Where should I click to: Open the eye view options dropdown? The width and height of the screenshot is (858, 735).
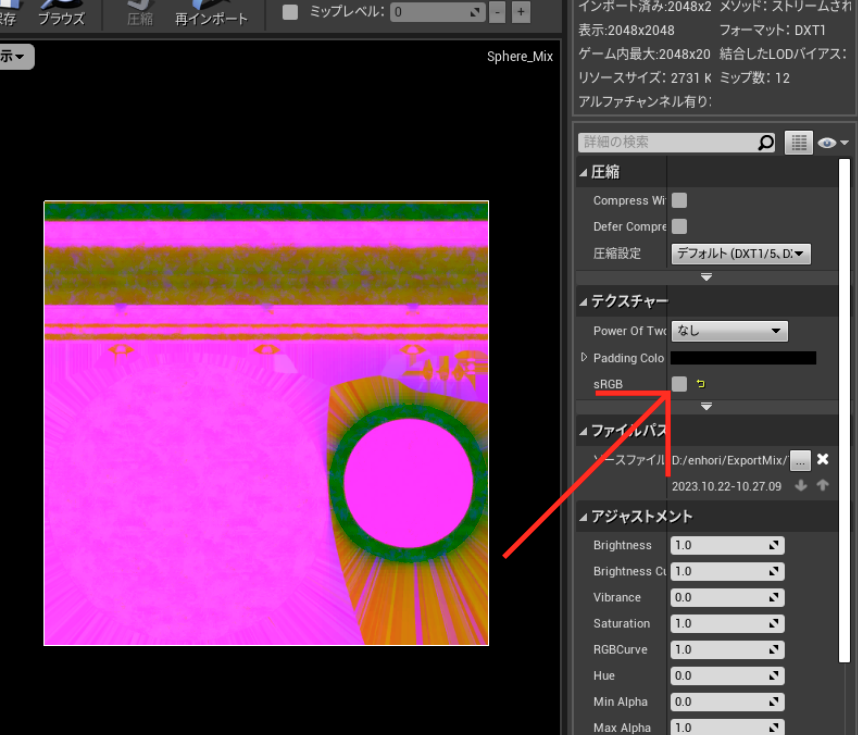click(x=833, y=143)
